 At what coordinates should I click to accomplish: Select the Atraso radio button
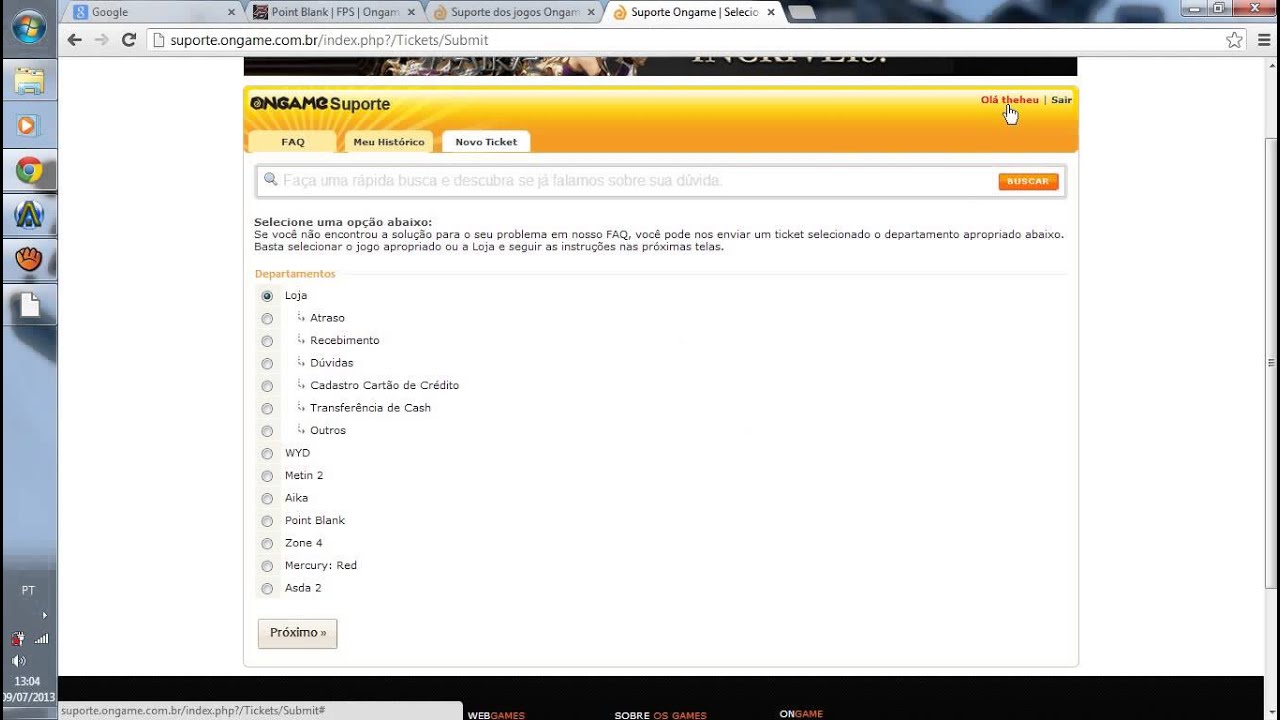(267, 319)
